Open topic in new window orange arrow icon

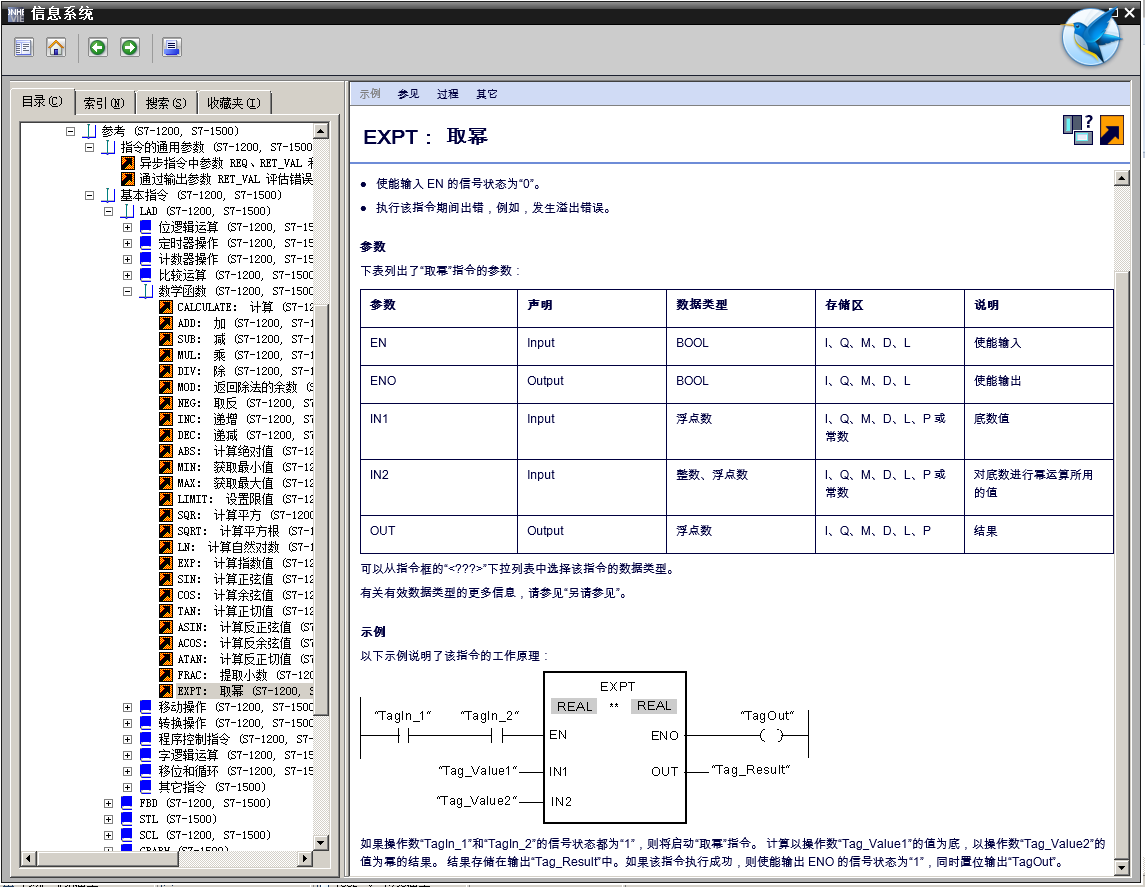pyautogui.click(x=1111, y=130)
